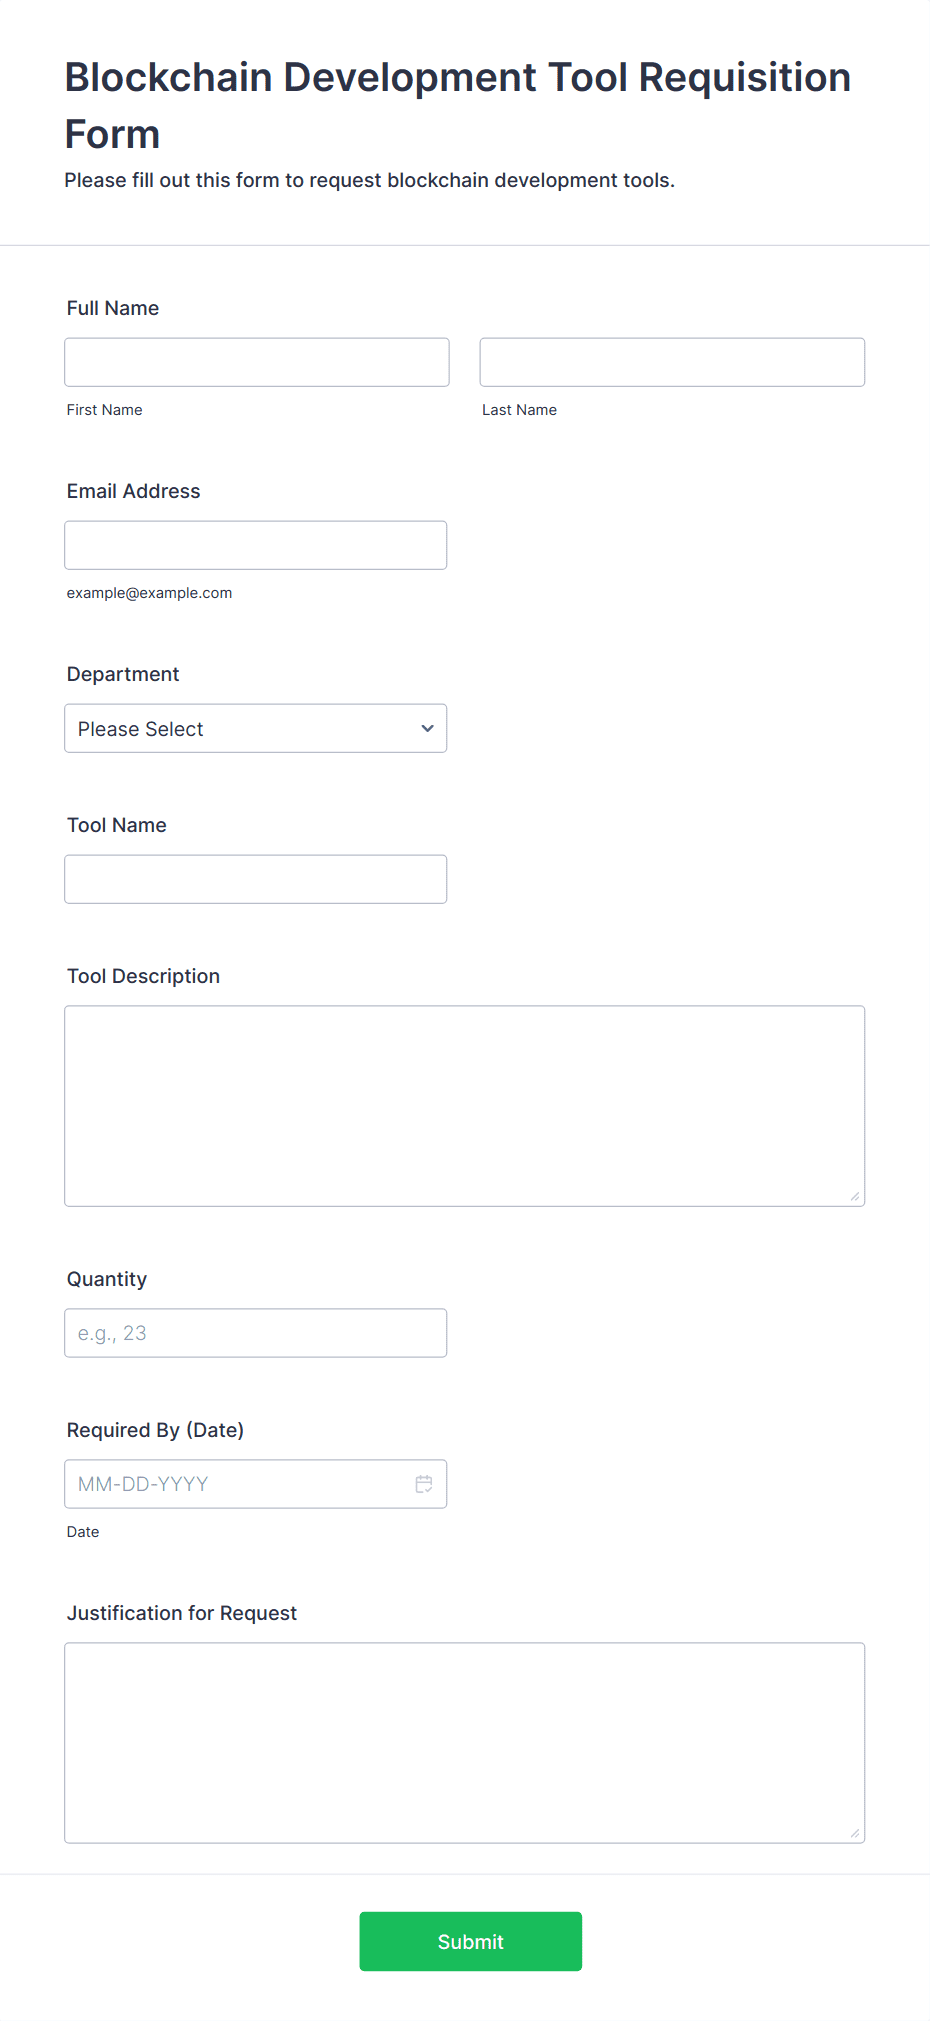Click the Quantity field label
This screenshot has width=930, height=2021.
click(x=107, y=1279)
